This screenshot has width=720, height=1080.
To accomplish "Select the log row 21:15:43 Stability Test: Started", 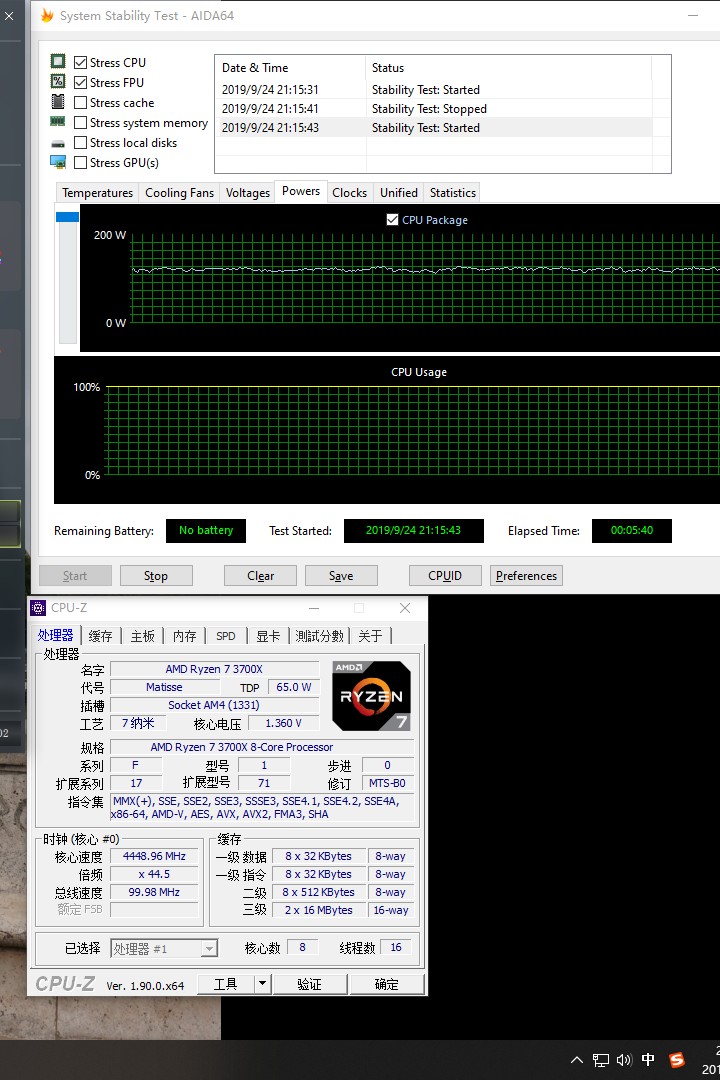I will coord(433,127).
